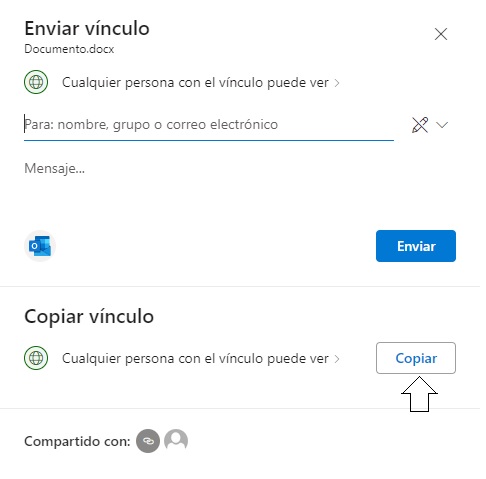486x479 pixels.
Task: Click into the Mensaje text area
Action: [x=209, y=188]
